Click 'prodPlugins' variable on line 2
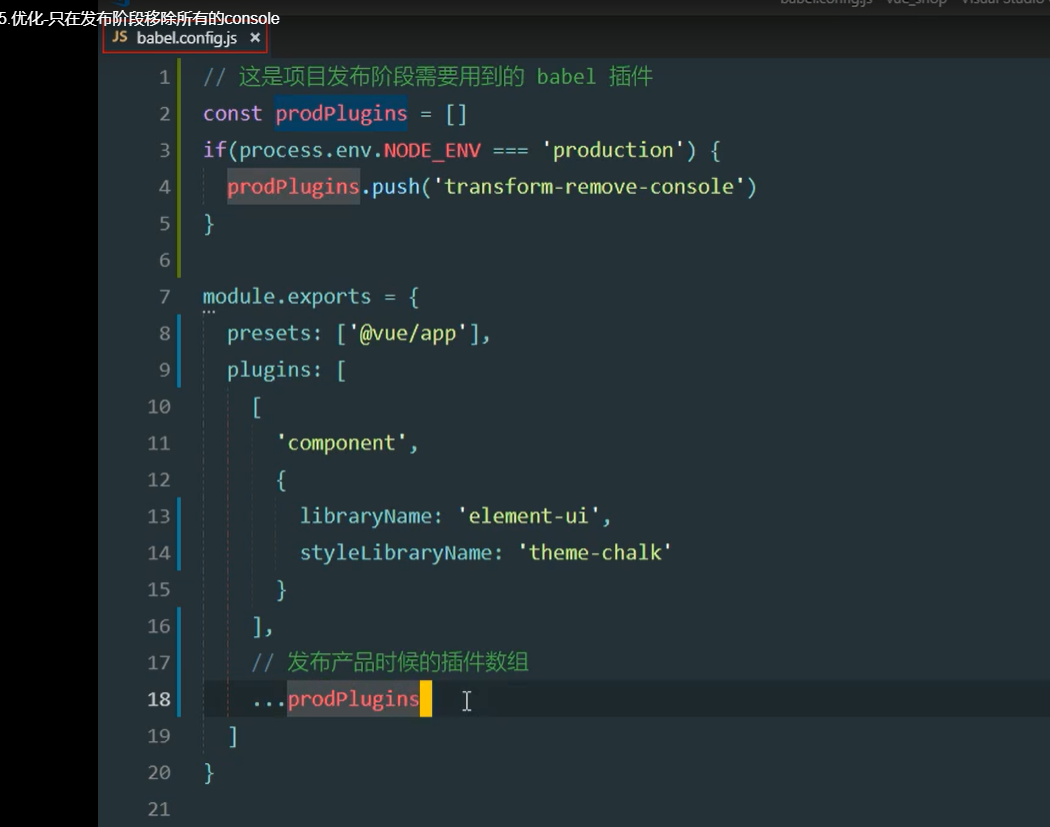This screenshot has width=1050, height=827. (342, 114)
